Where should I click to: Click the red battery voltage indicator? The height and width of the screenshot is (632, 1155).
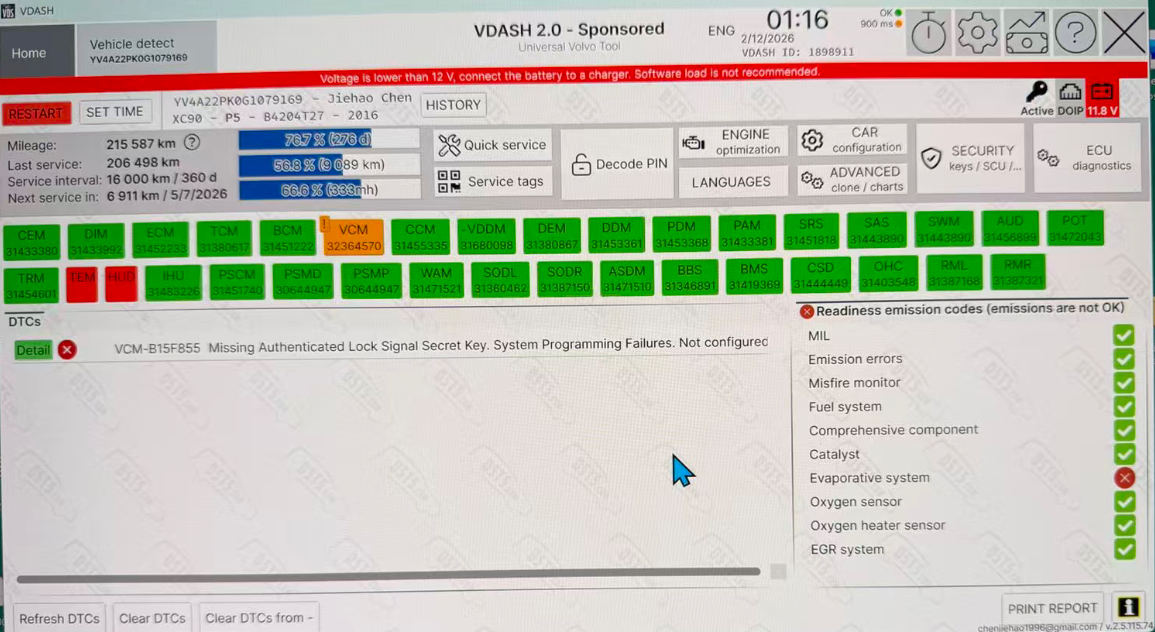[1102, 96]
